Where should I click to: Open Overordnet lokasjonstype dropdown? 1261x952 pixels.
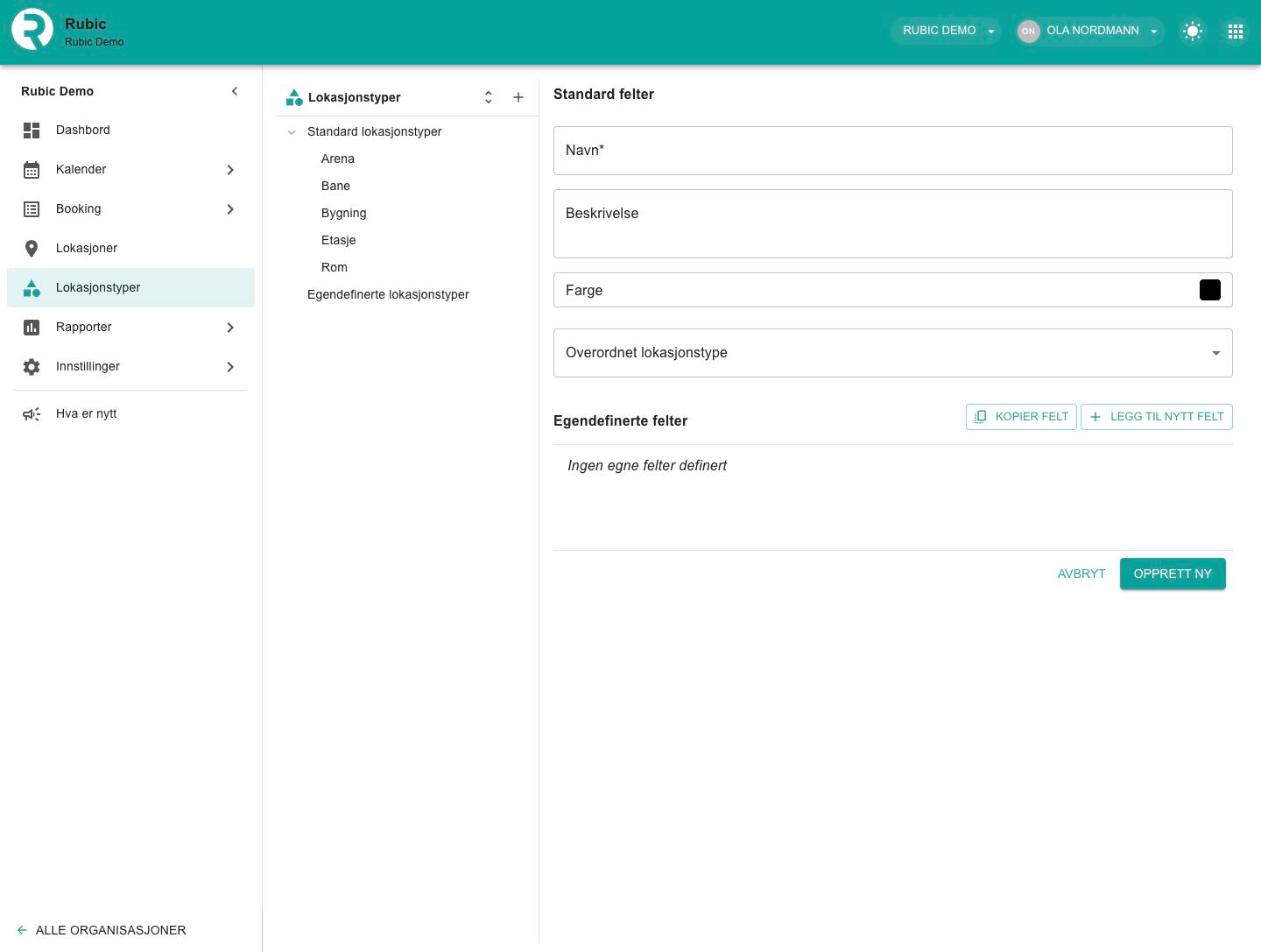892,353
